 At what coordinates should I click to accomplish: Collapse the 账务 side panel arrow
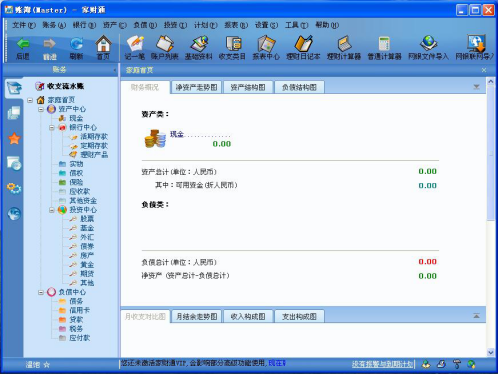[x=114, y=70]
